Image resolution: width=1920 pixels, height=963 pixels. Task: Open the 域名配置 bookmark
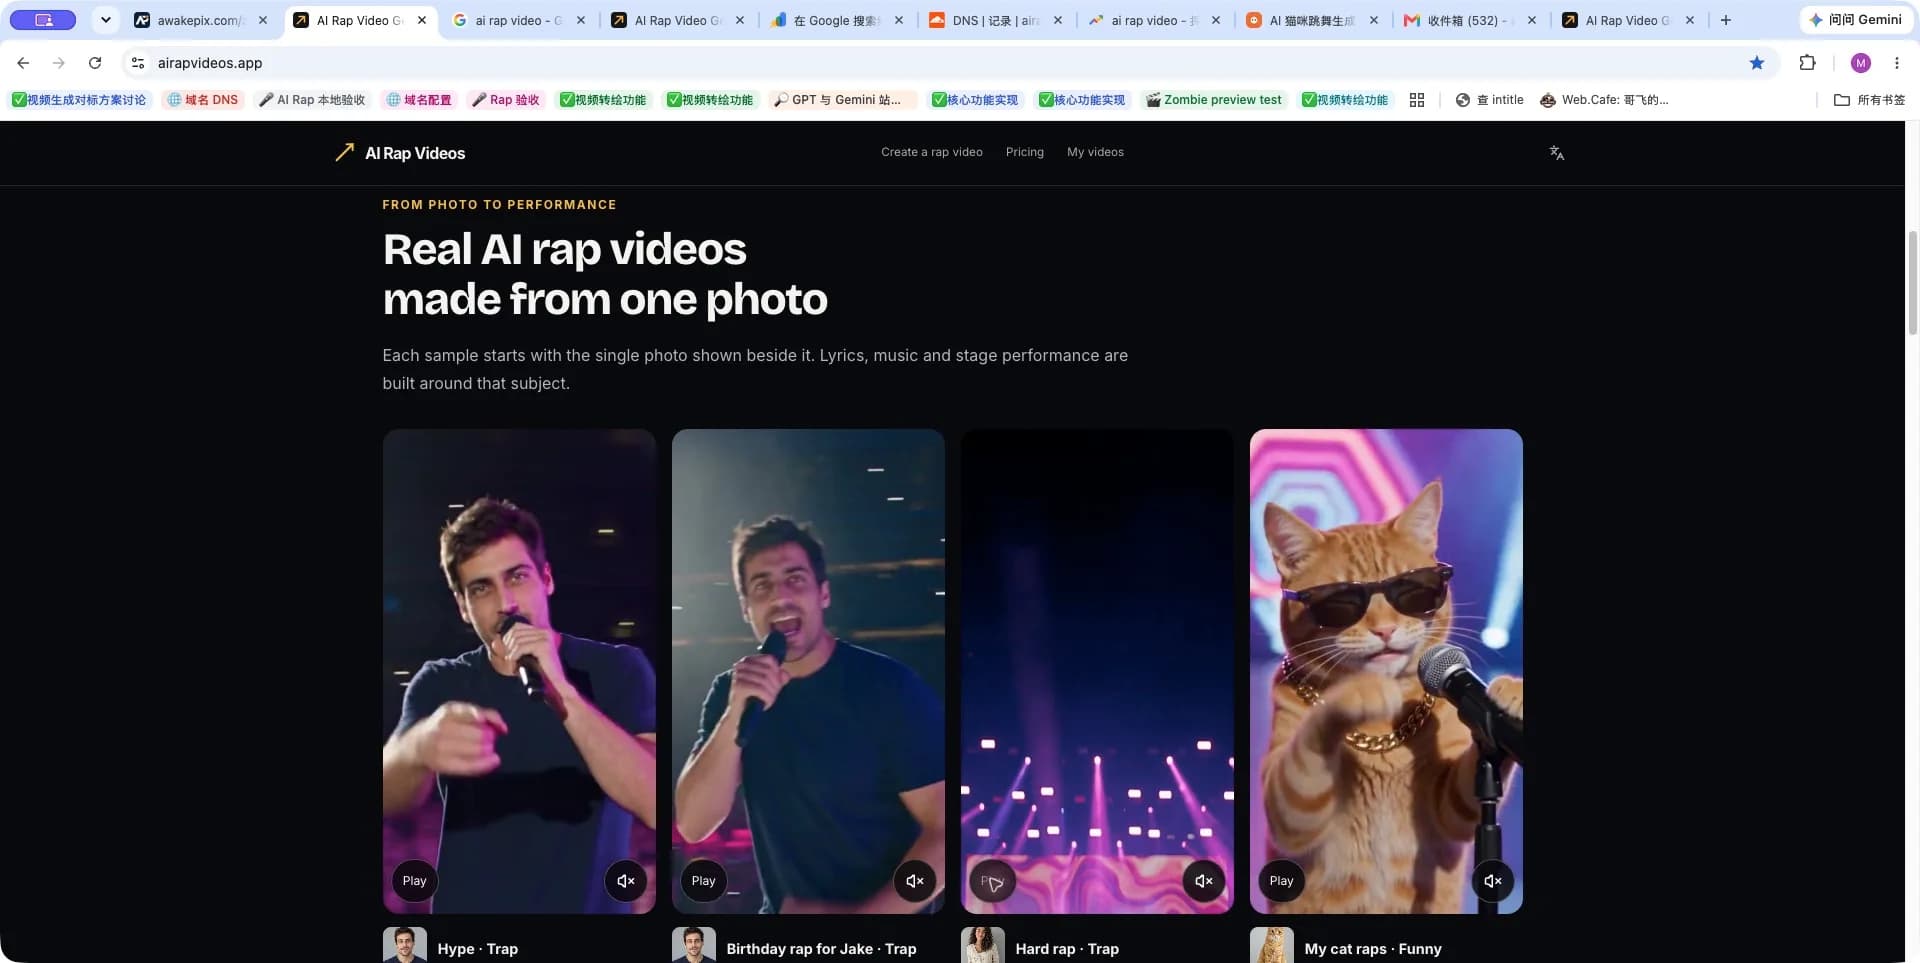[419, 100]
